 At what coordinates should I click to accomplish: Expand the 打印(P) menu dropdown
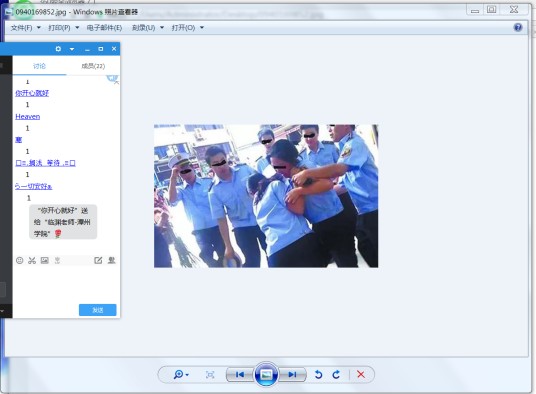pos(63,28)
